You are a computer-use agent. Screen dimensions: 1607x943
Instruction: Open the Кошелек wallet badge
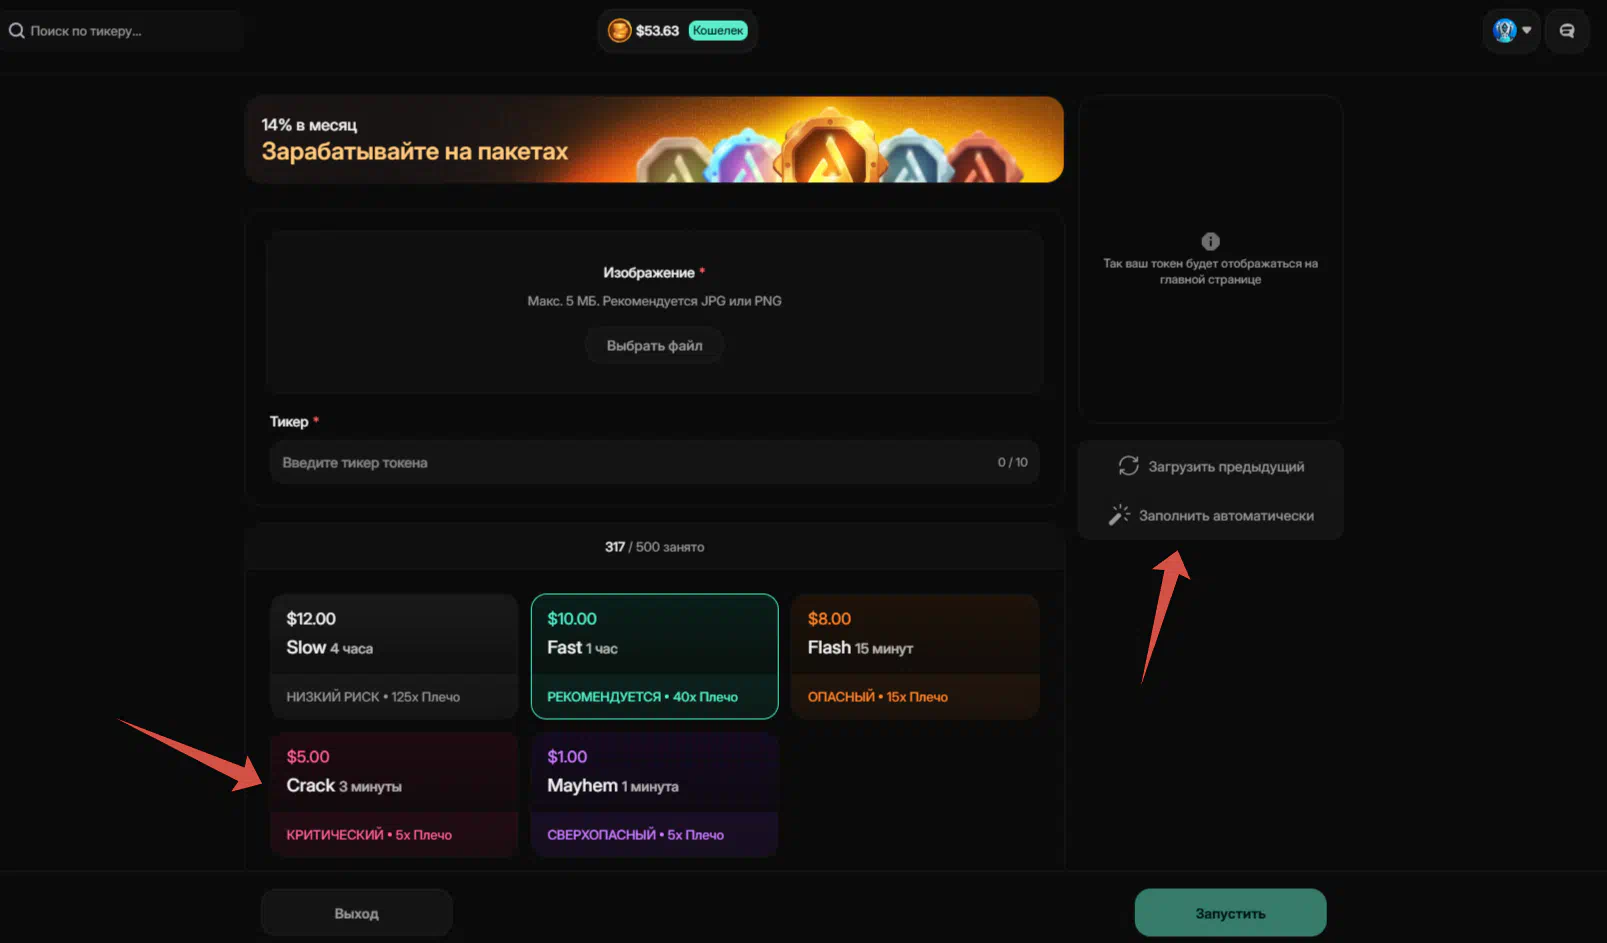coord(718,31)
